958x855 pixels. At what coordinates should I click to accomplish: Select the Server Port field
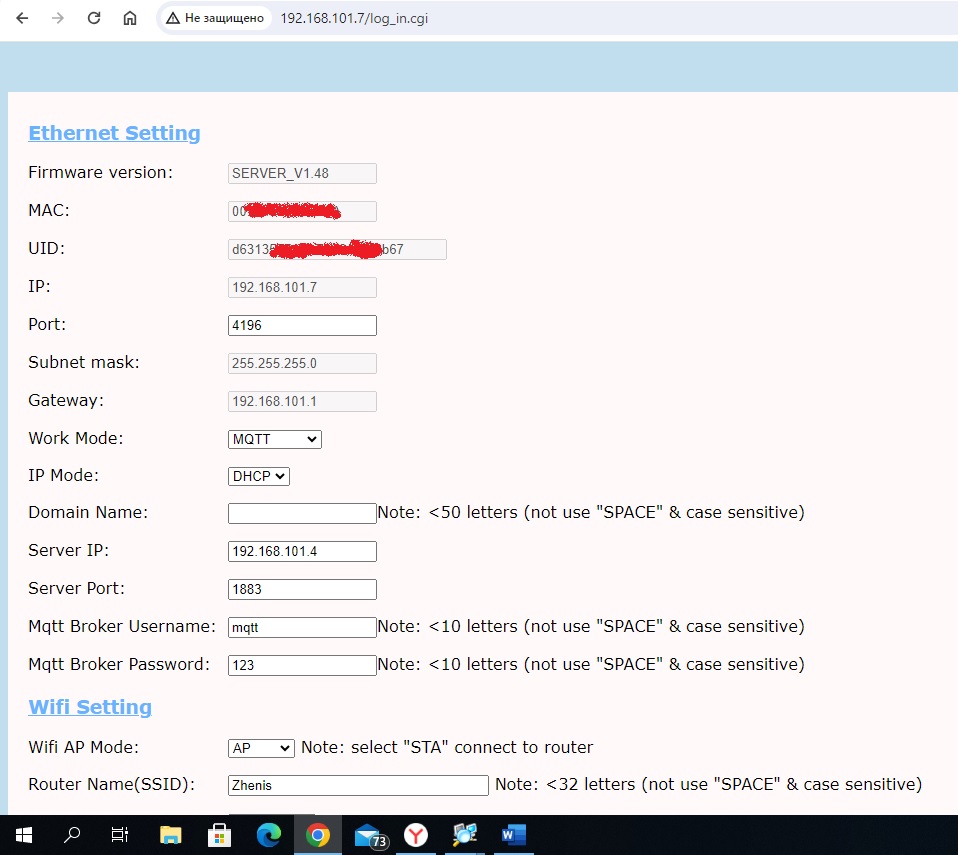302,589
